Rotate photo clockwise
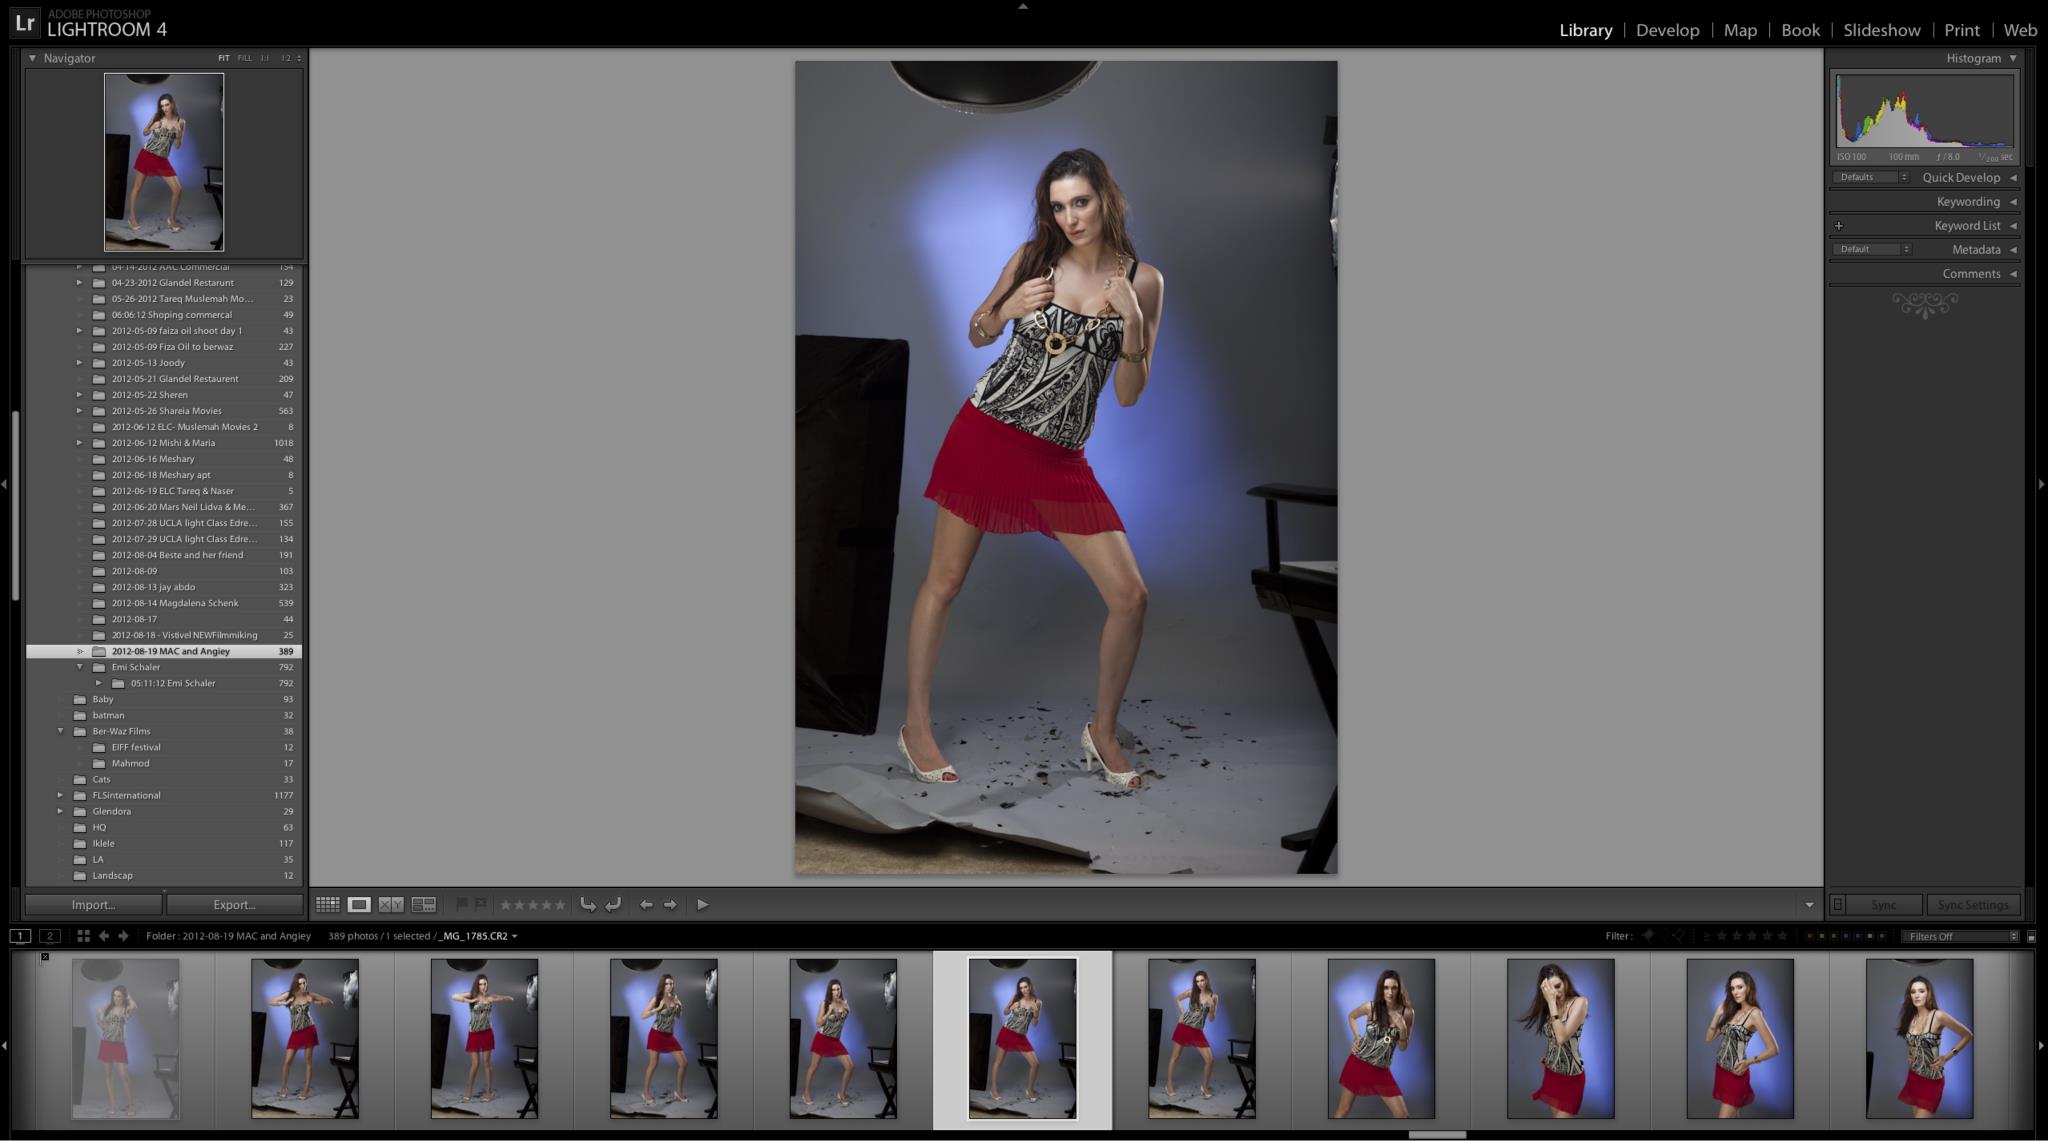2048x1141 pixels. coord(613,904)
